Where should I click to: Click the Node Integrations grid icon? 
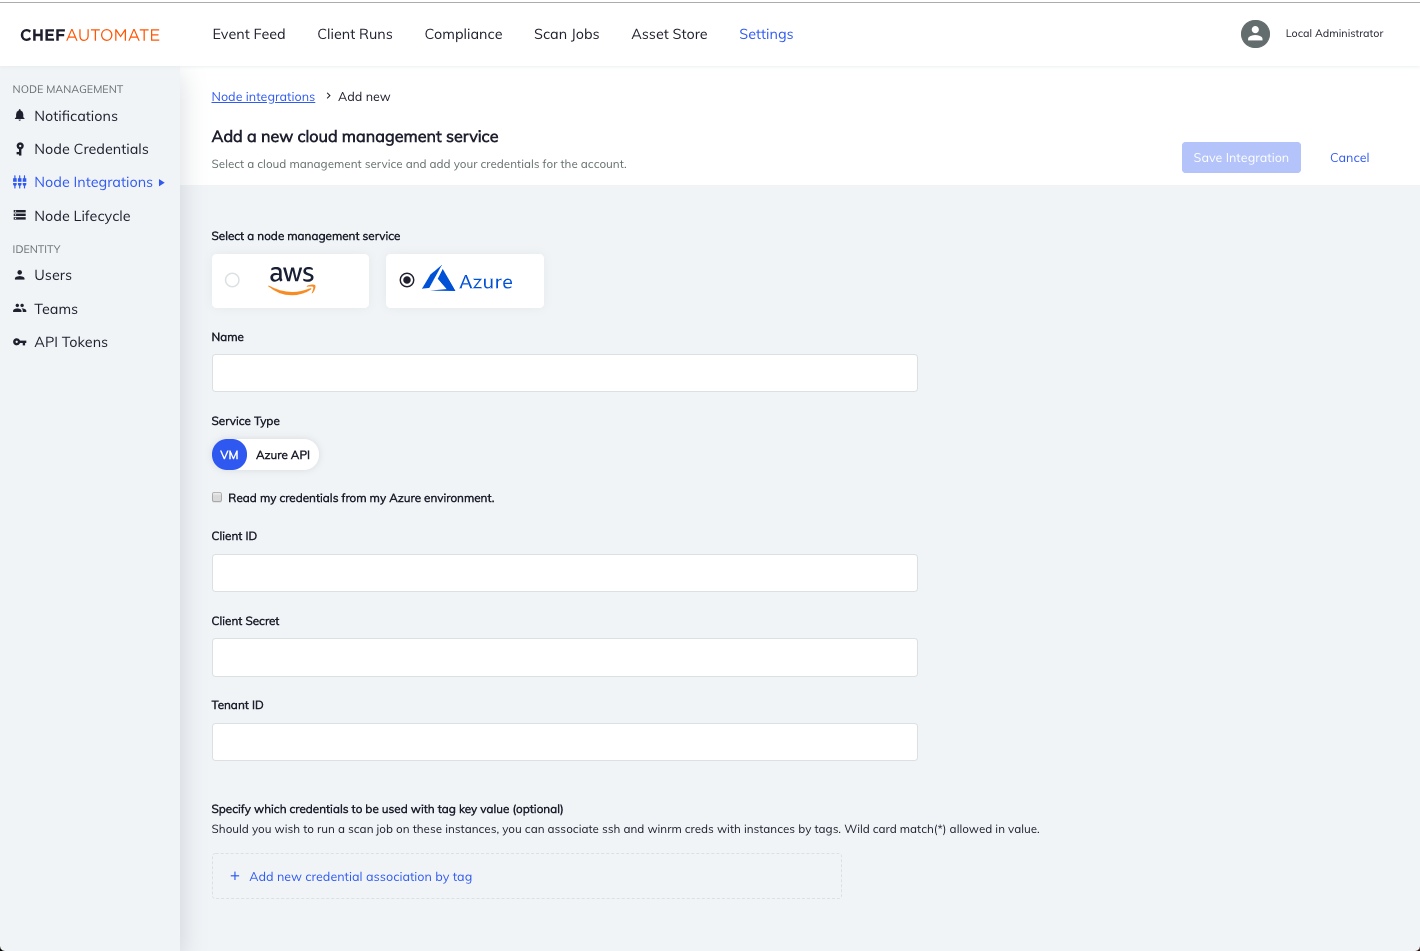20,181
